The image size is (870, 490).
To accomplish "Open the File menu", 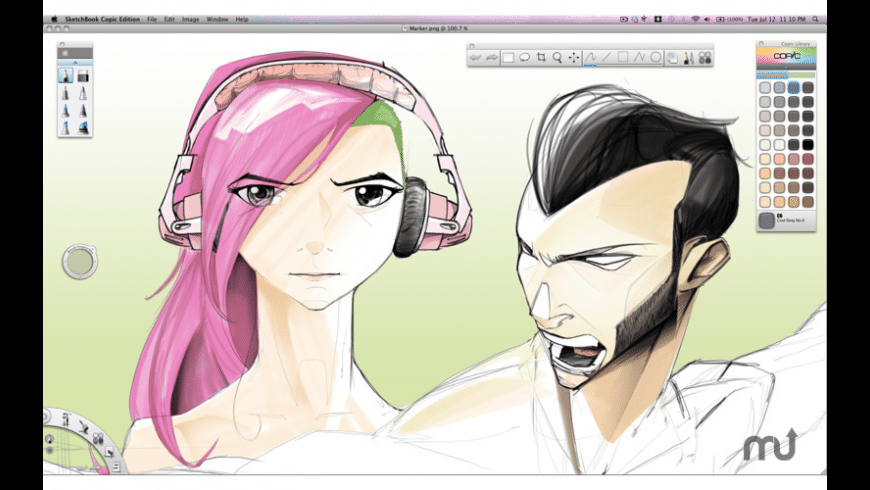I will click(x=152, y=19).
